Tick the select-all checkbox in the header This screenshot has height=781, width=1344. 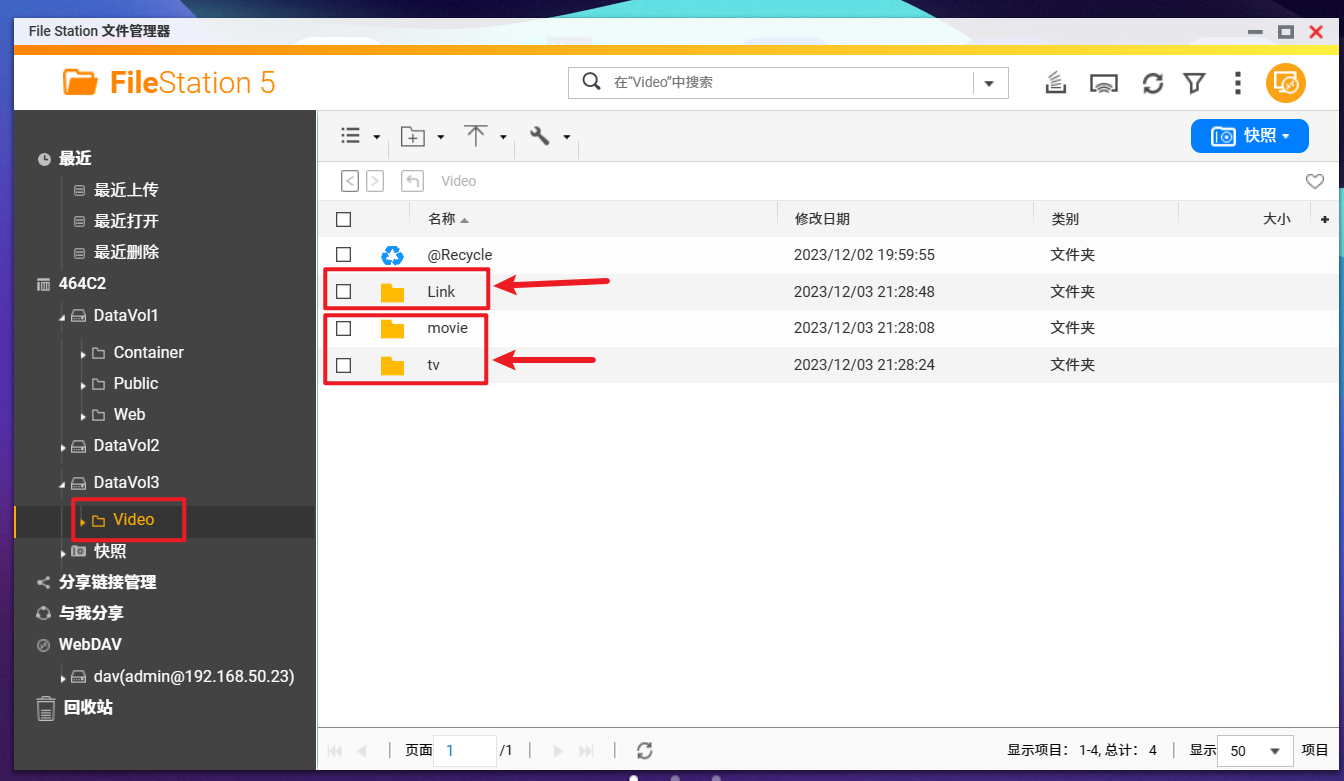click(344, 218)
